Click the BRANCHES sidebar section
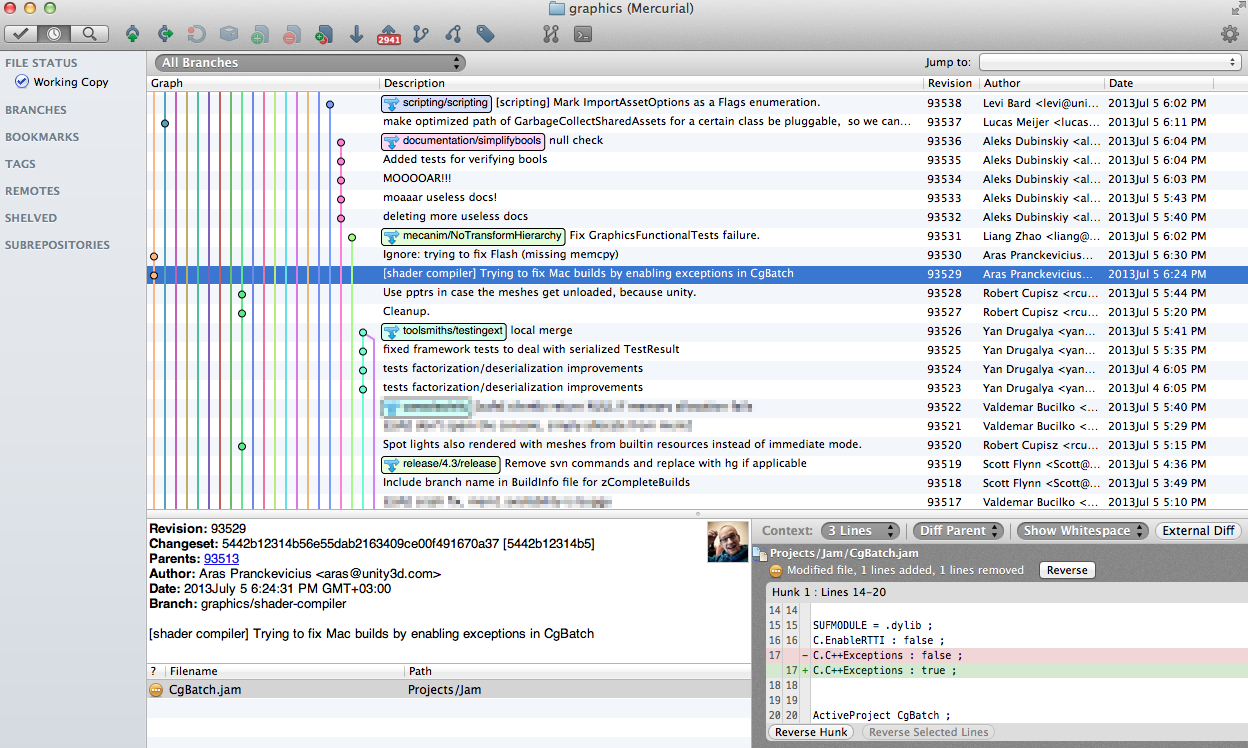This screenshot has height=748, width=1248. point(36,110)
